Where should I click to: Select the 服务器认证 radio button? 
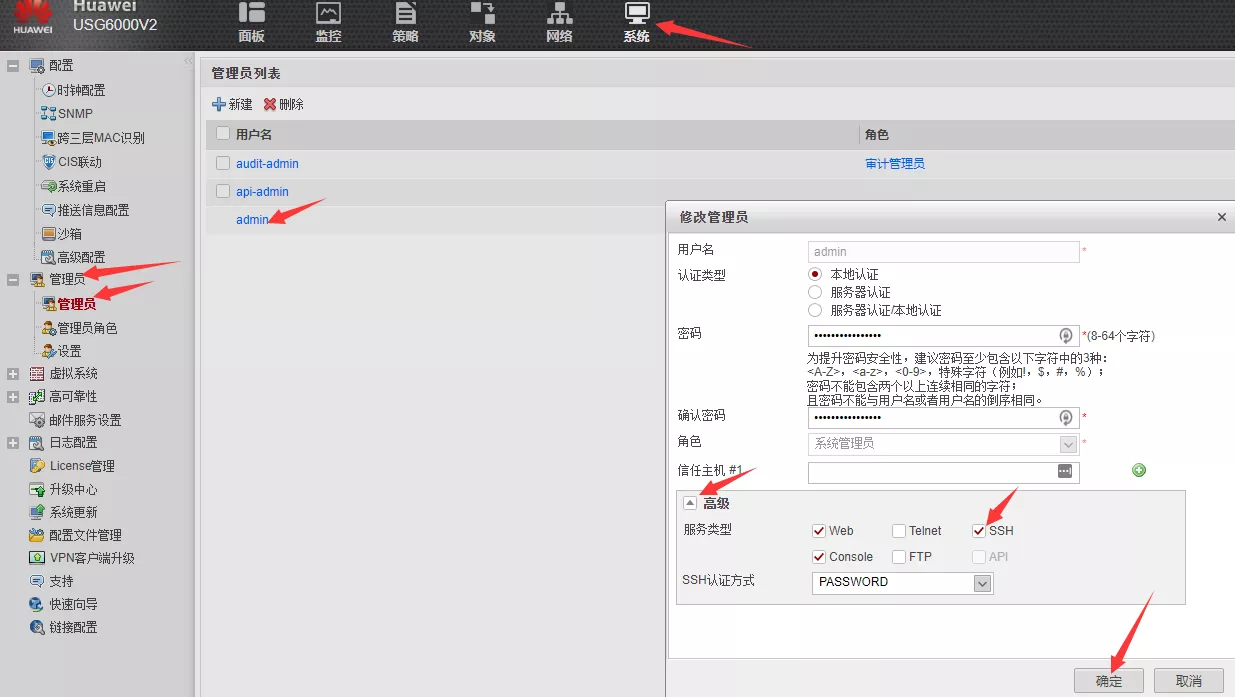pyautogui.click(x=815, y=292)
